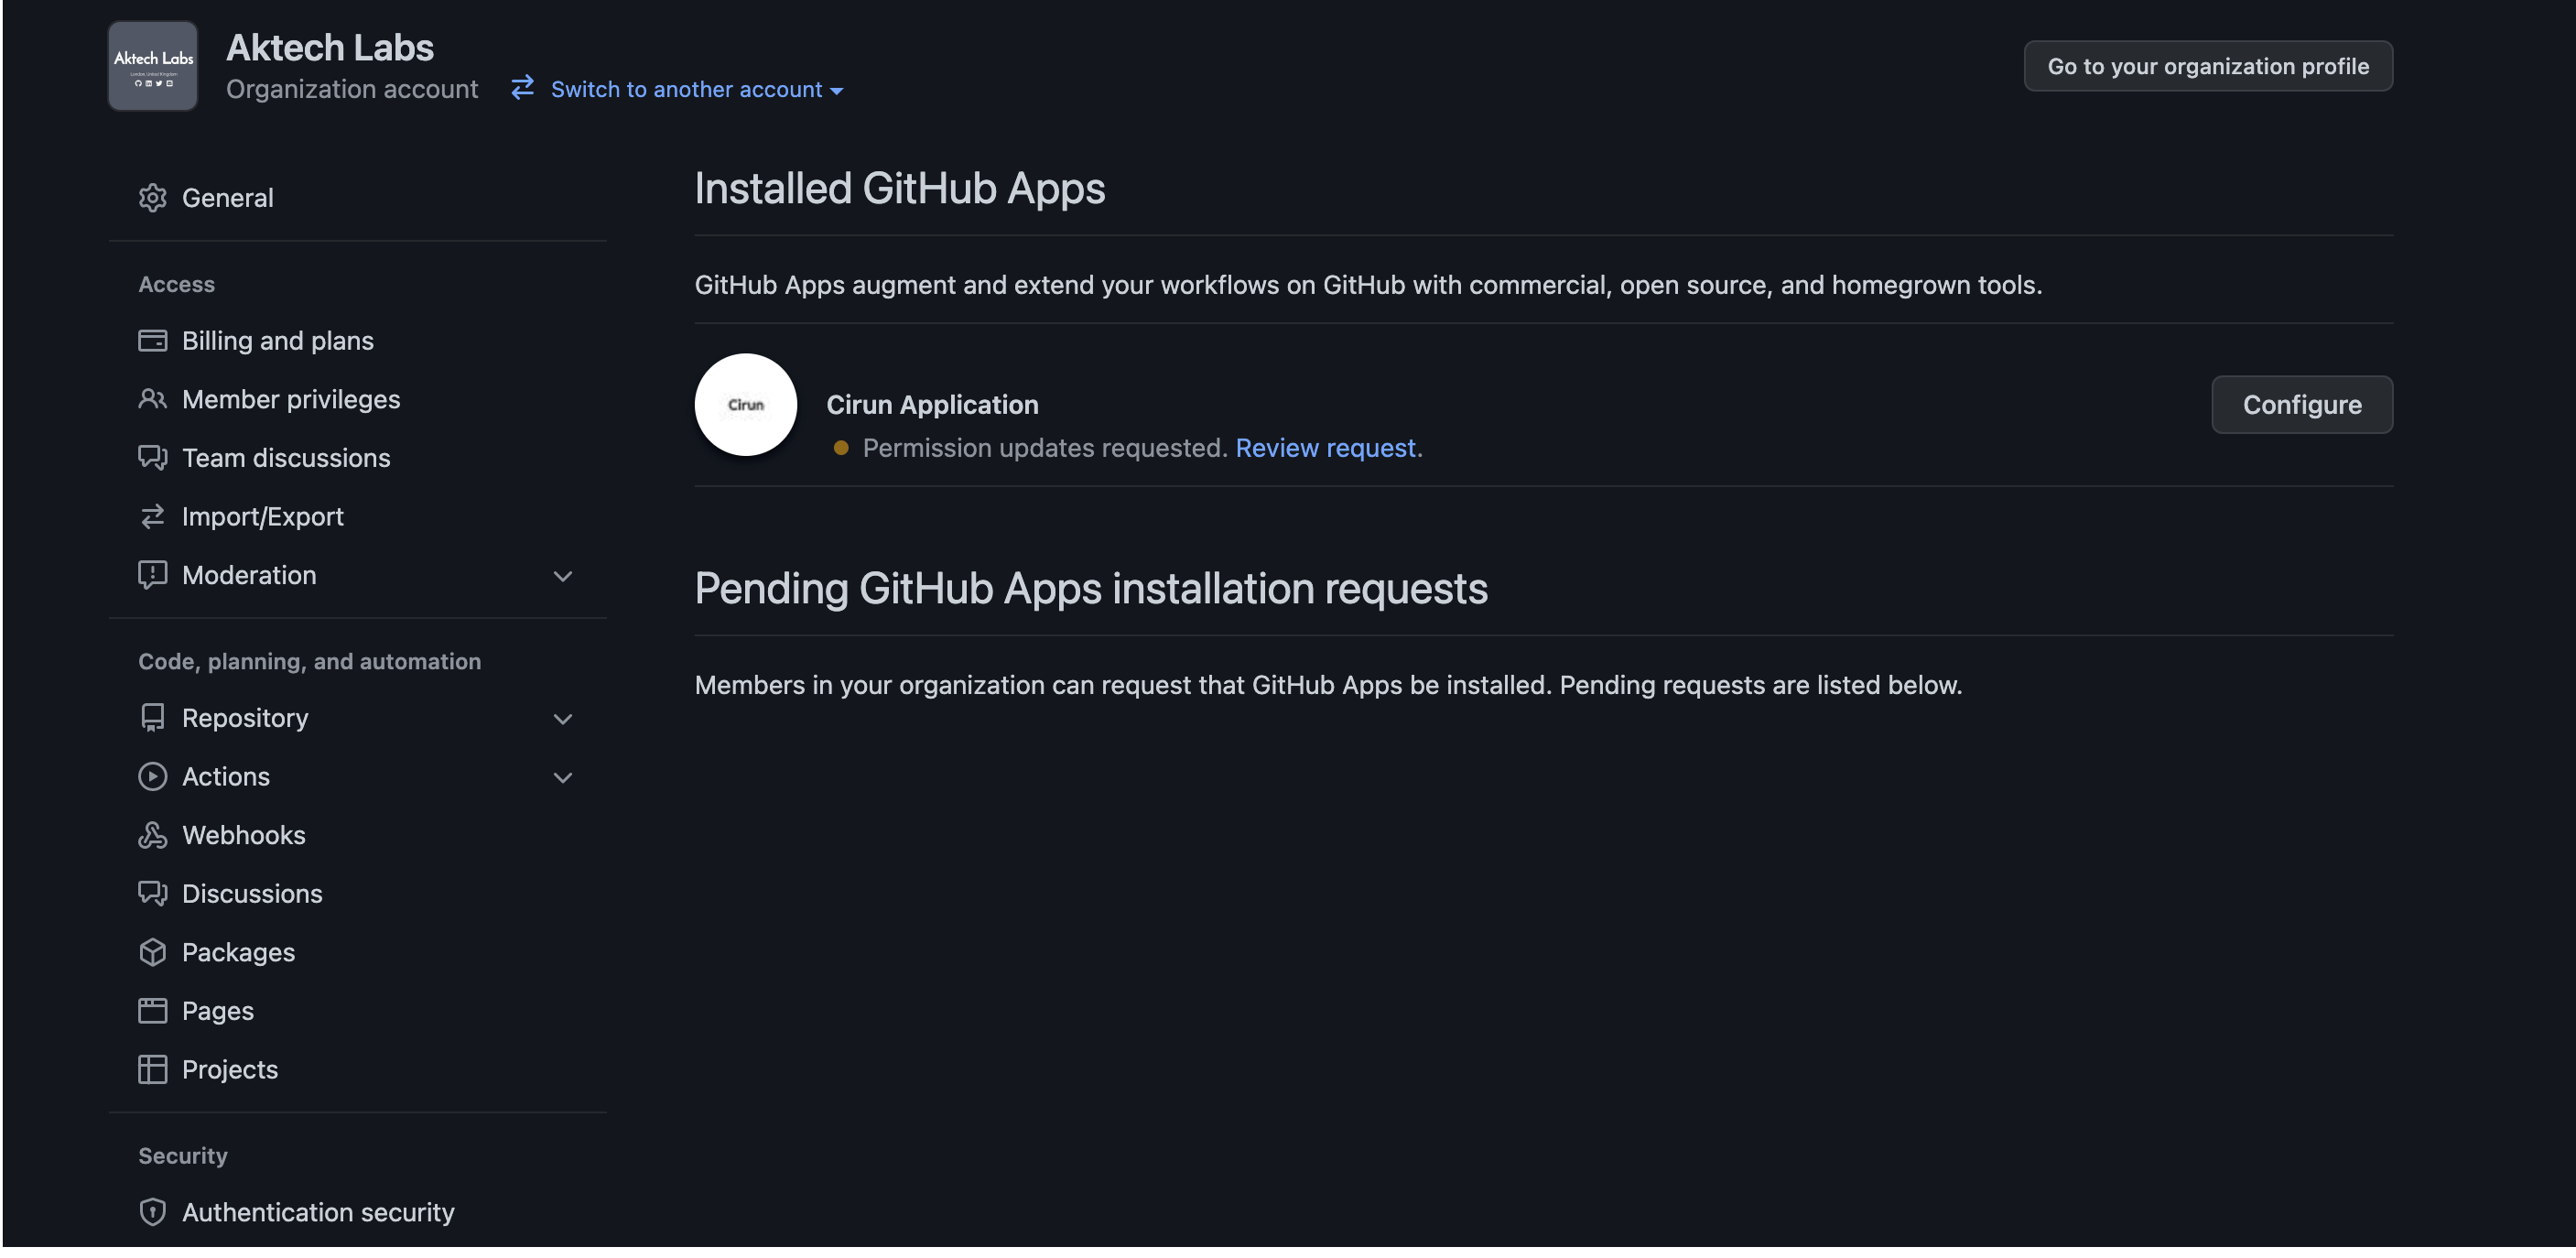This screenshot has height=1258, width=2576.
Task: Click the Packages box icon
Action: click(x=152, y=952)
